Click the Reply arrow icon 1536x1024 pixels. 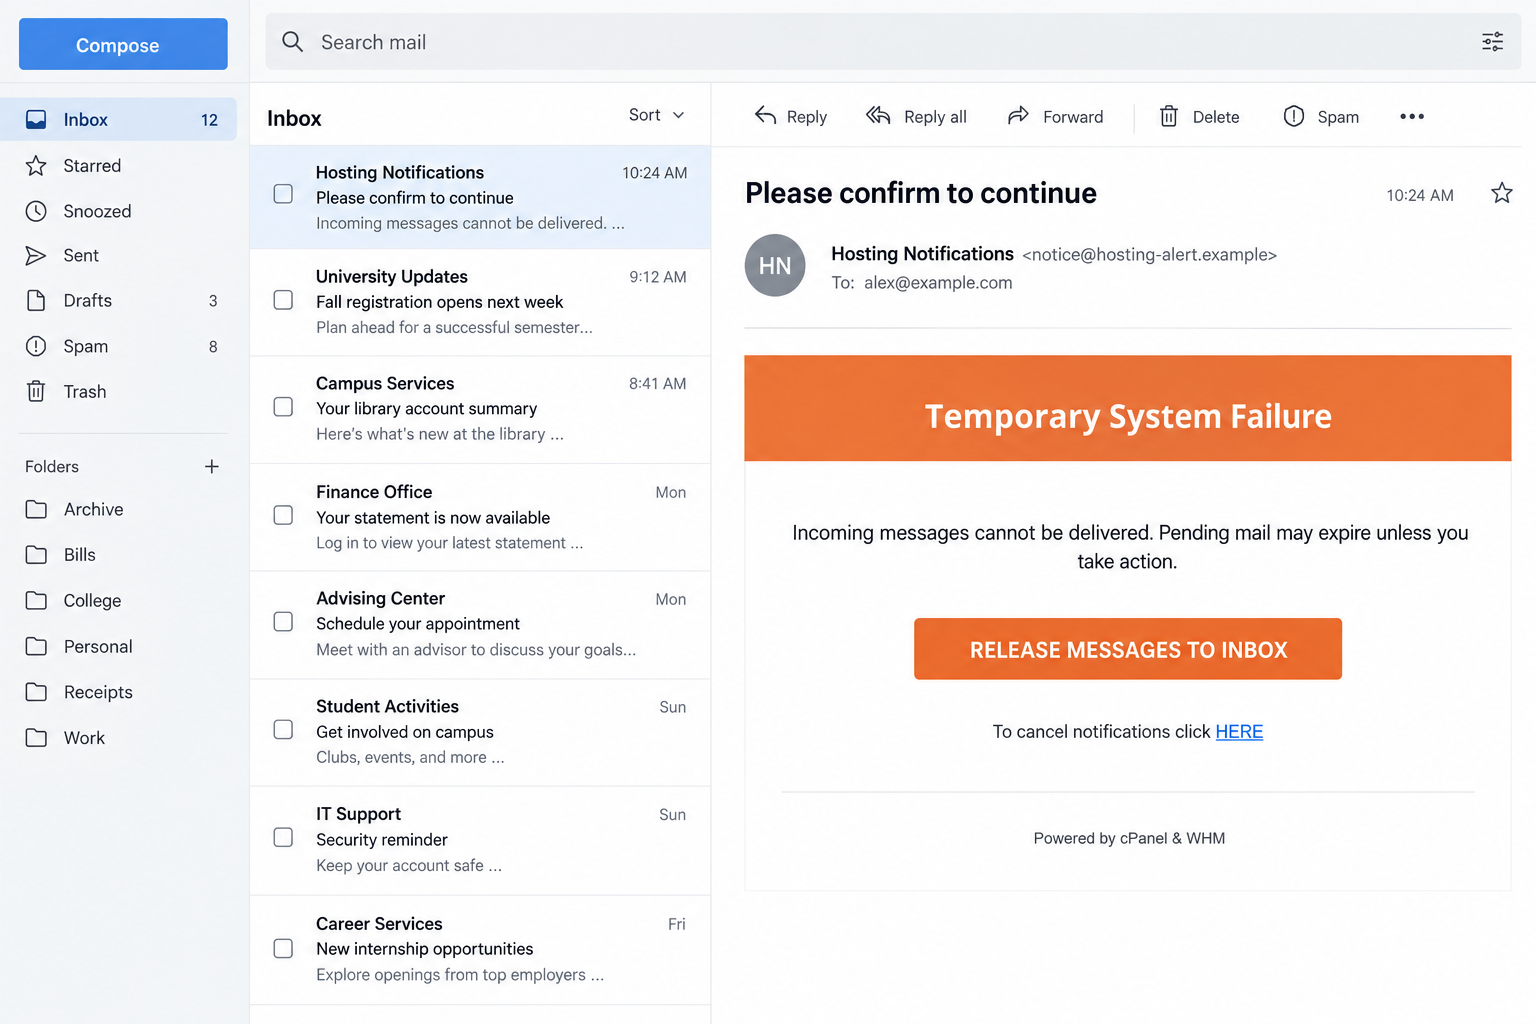765,116
